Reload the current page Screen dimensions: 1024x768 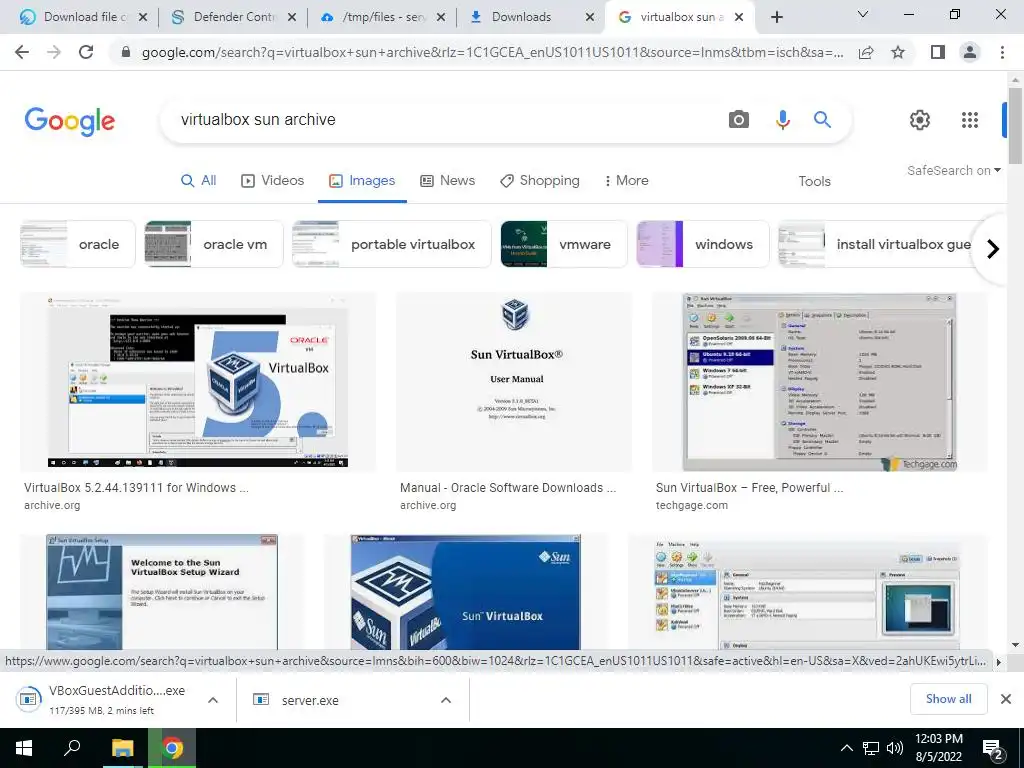[x=86, y=52]
